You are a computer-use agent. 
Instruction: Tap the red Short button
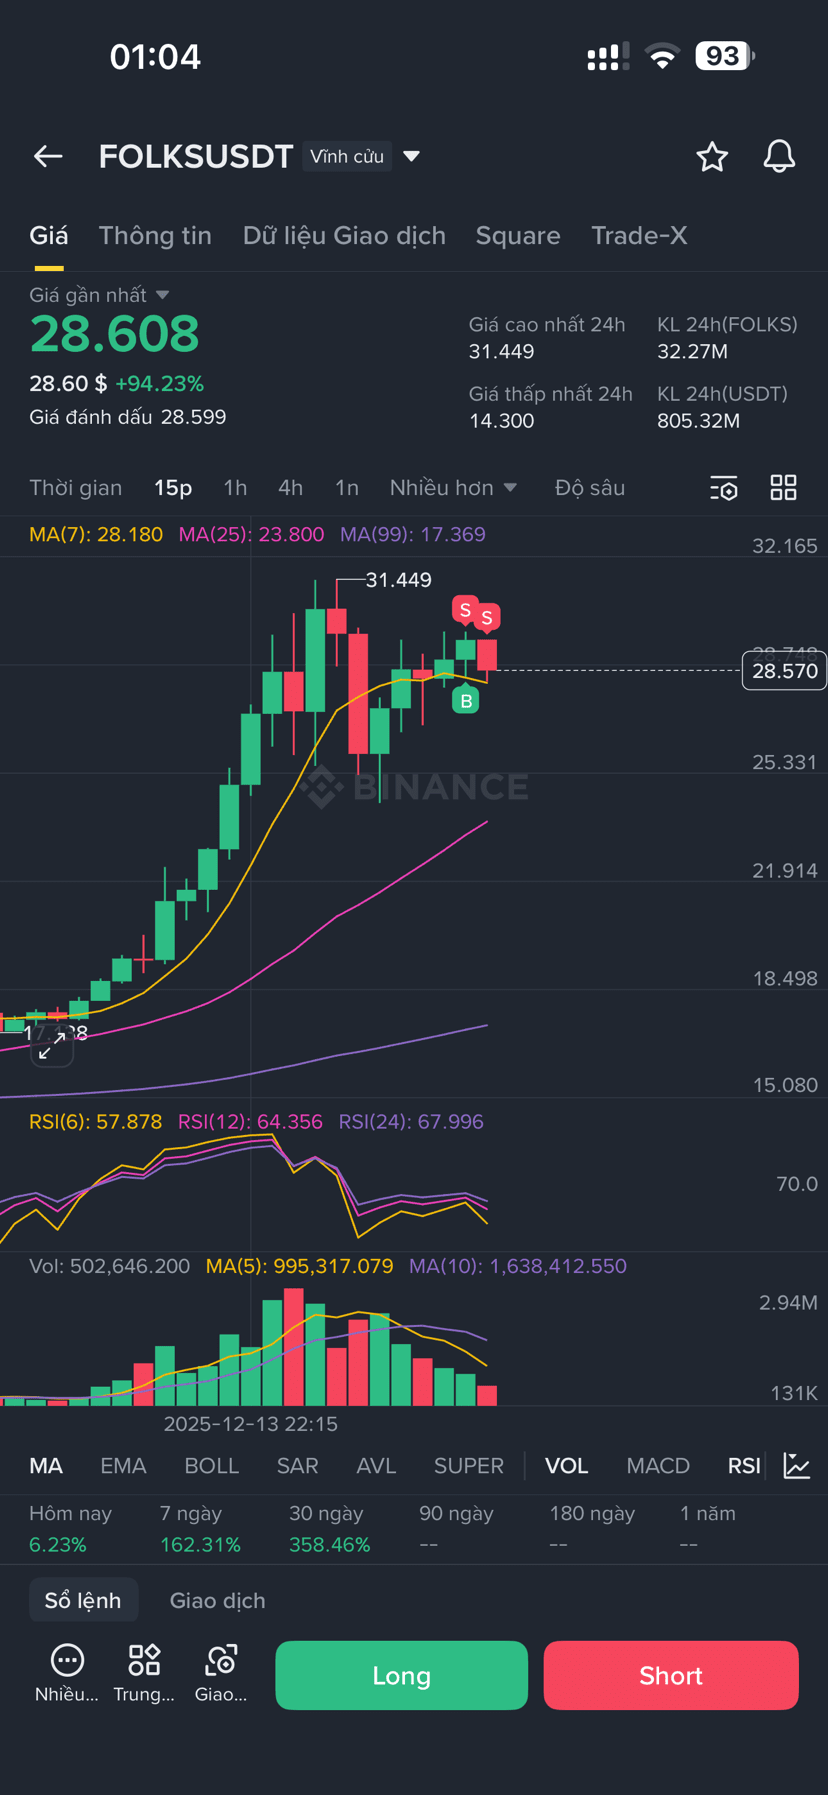click(x=671, y=1675)
